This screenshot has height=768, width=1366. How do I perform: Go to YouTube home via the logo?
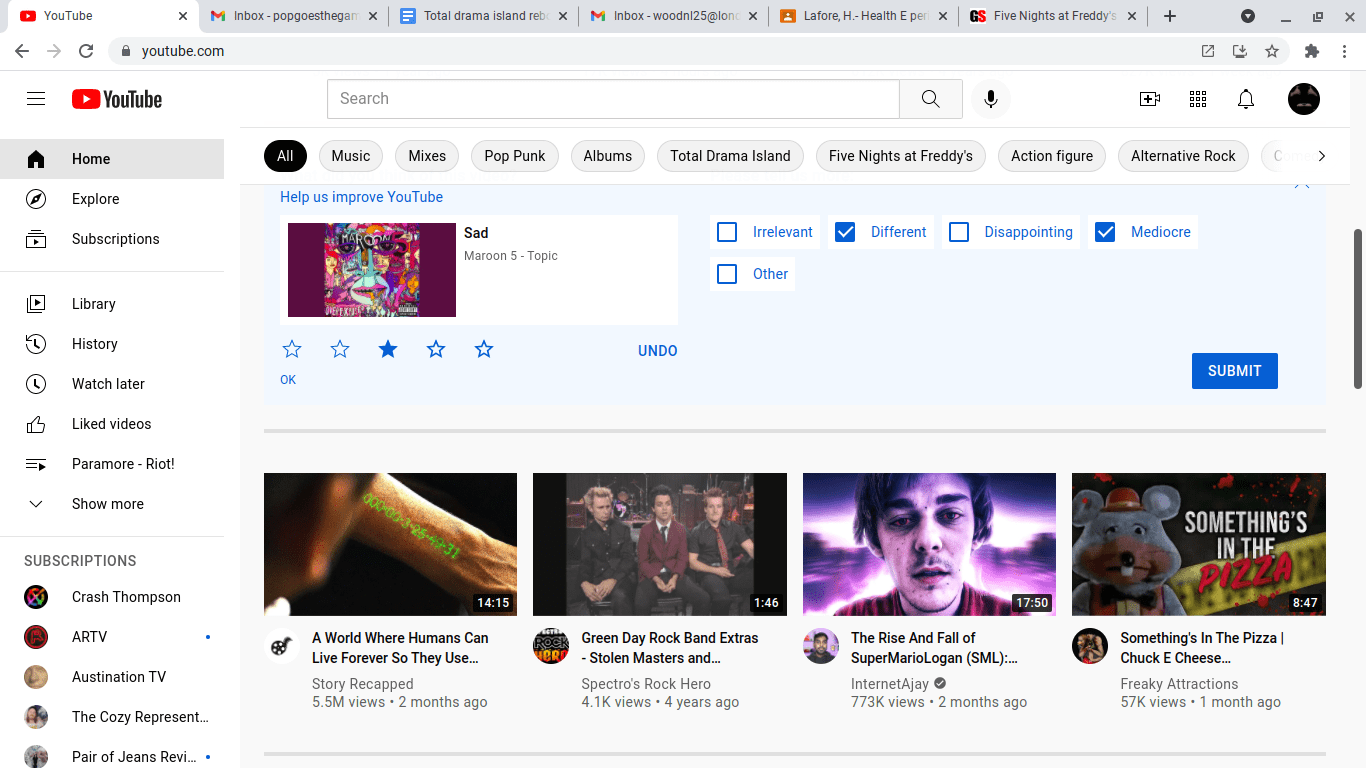[x=117, y=99]
